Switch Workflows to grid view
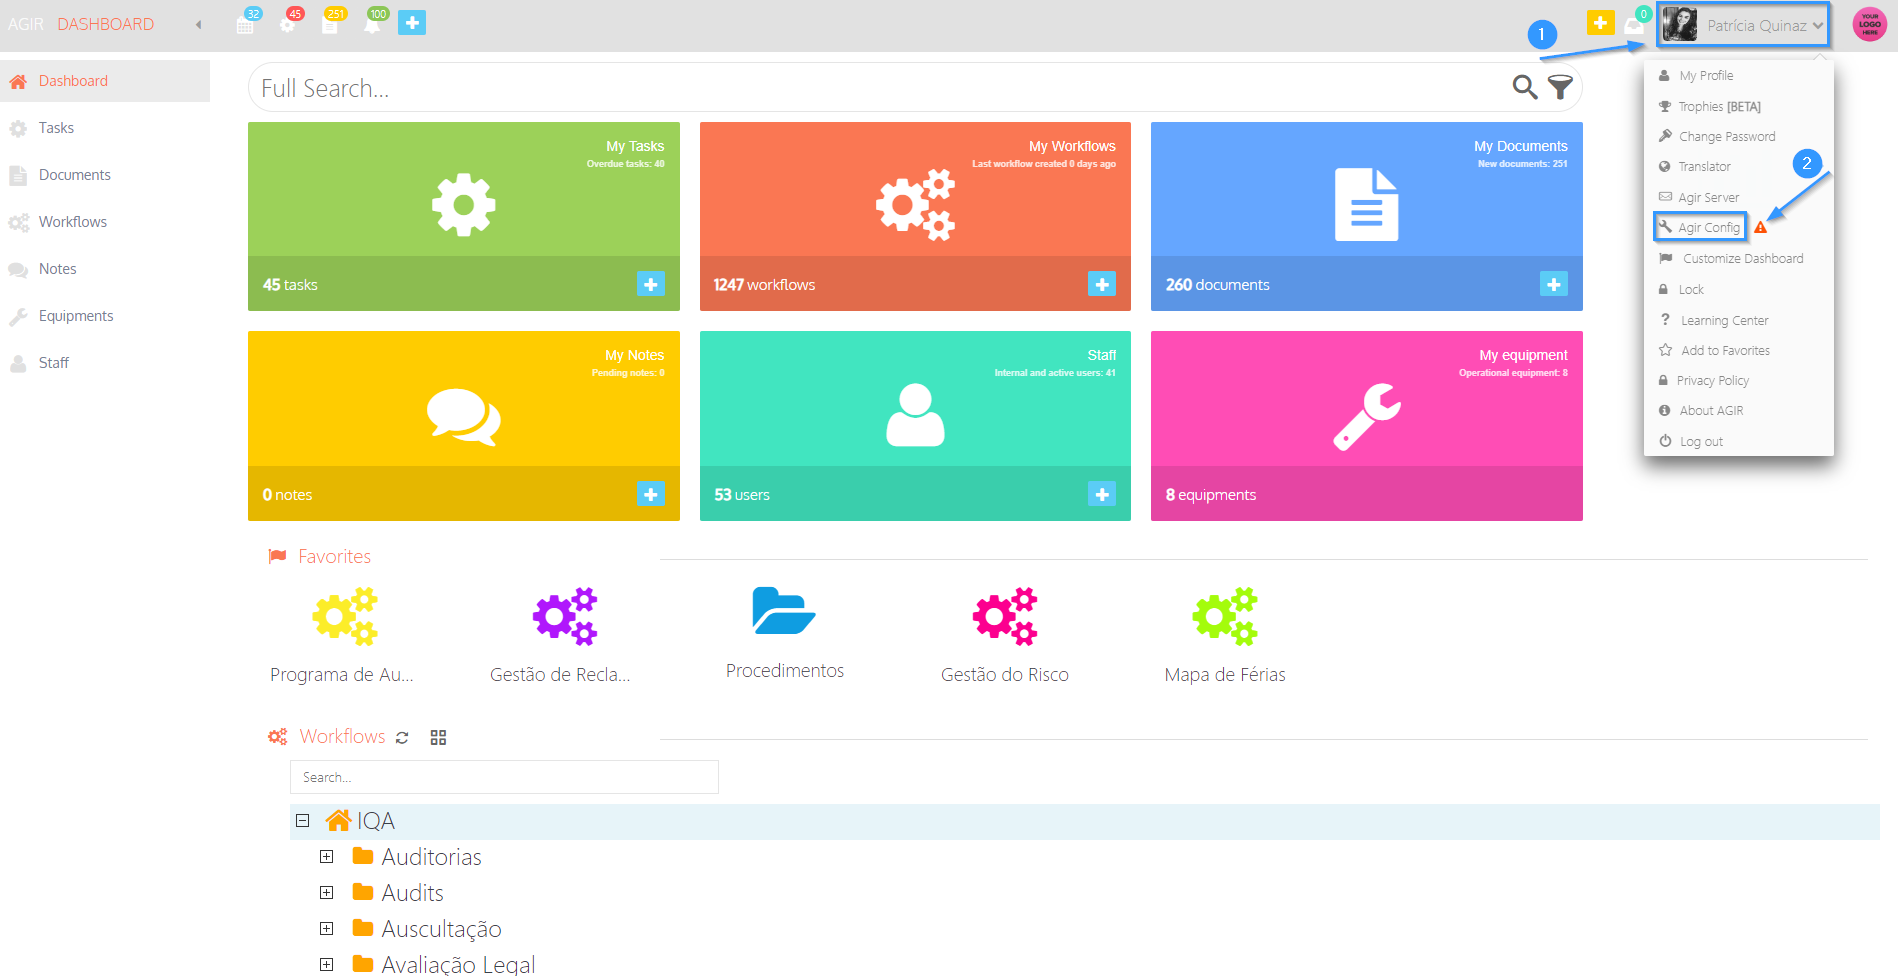 438,738
